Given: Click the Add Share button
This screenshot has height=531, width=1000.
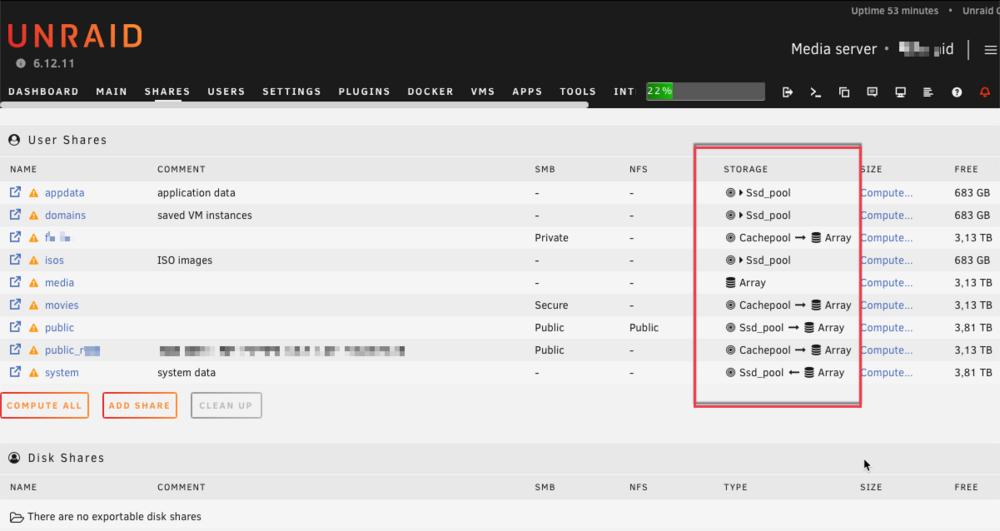Looking at the screenshot, I should pos(140,405).
